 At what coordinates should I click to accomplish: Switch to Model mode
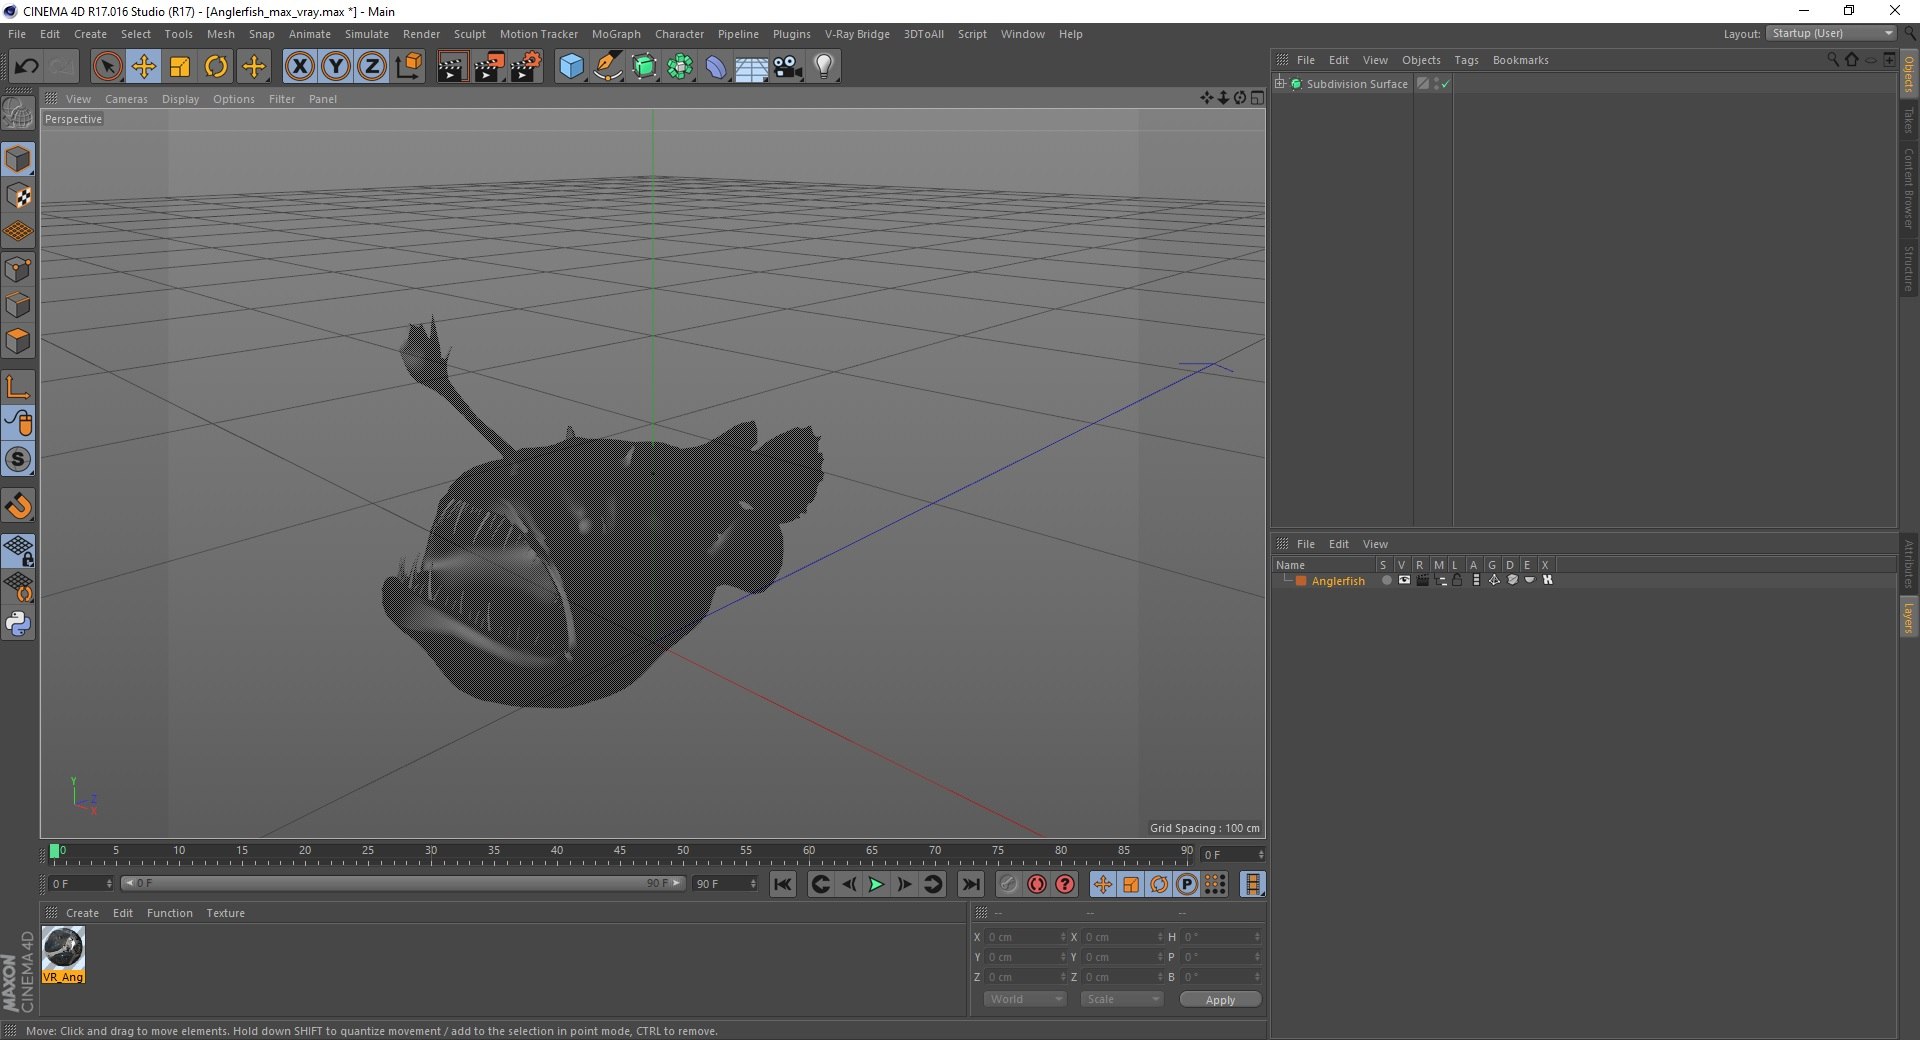(x=18, y=159)
